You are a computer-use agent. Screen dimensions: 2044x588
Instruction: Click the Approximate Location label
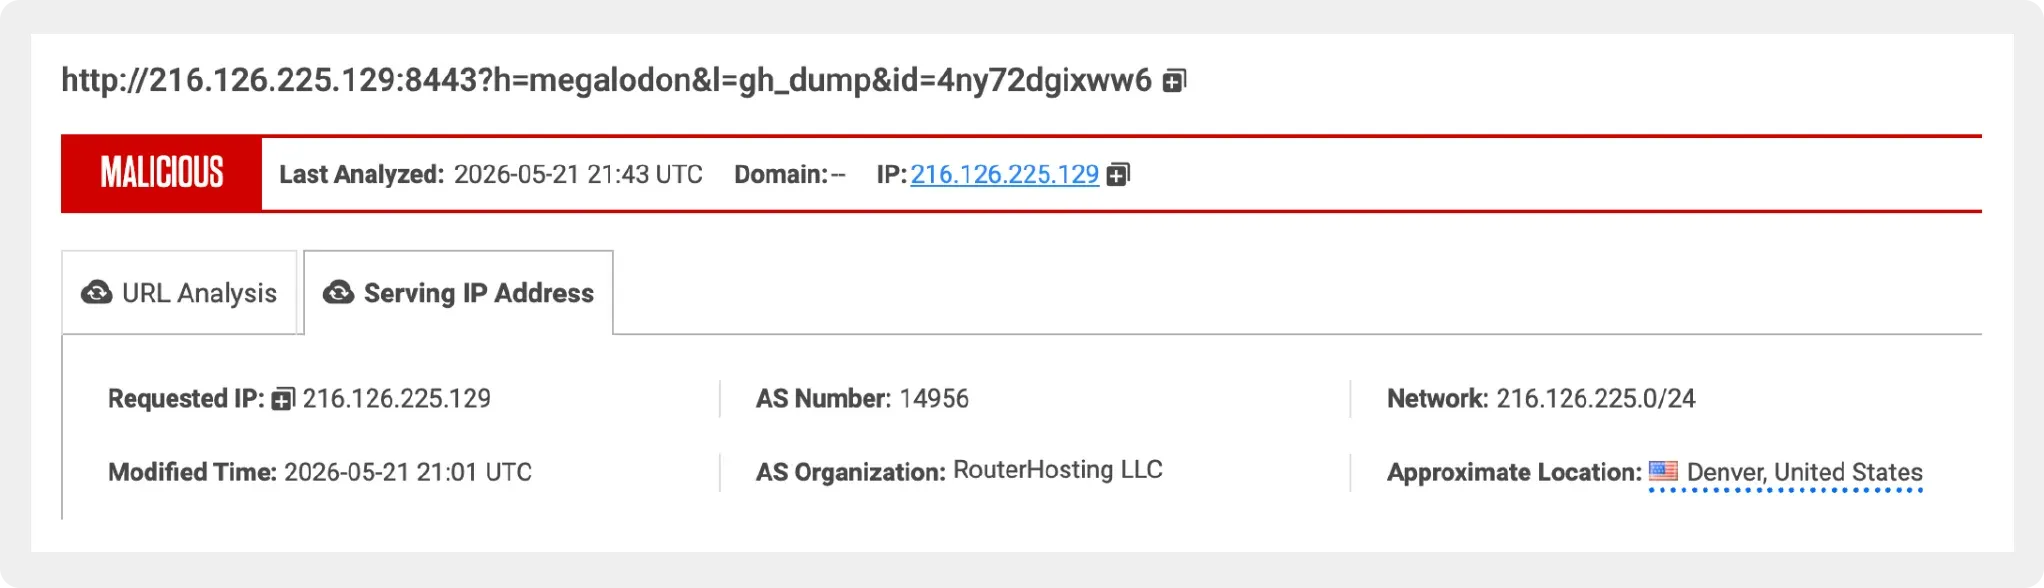pos(1514,472)
